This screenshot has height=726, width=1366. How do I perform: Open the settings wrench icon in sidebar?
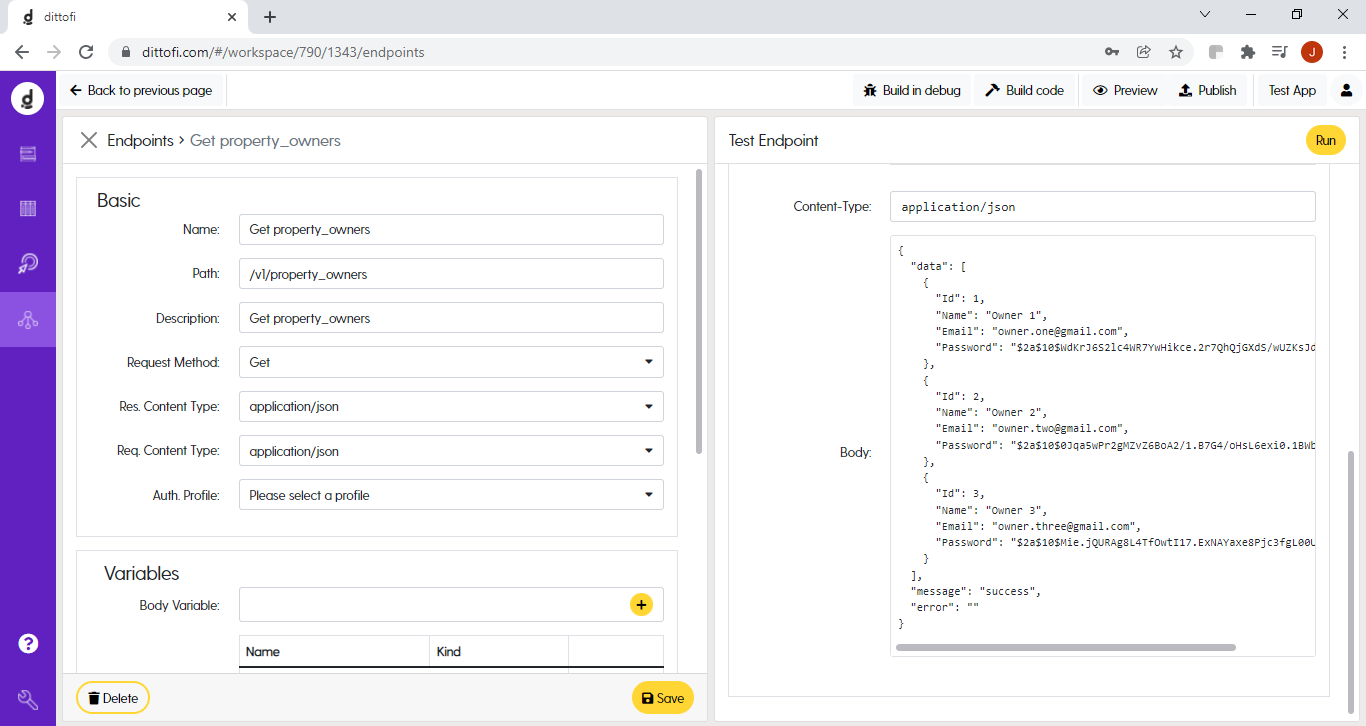[x=28, y=700]
